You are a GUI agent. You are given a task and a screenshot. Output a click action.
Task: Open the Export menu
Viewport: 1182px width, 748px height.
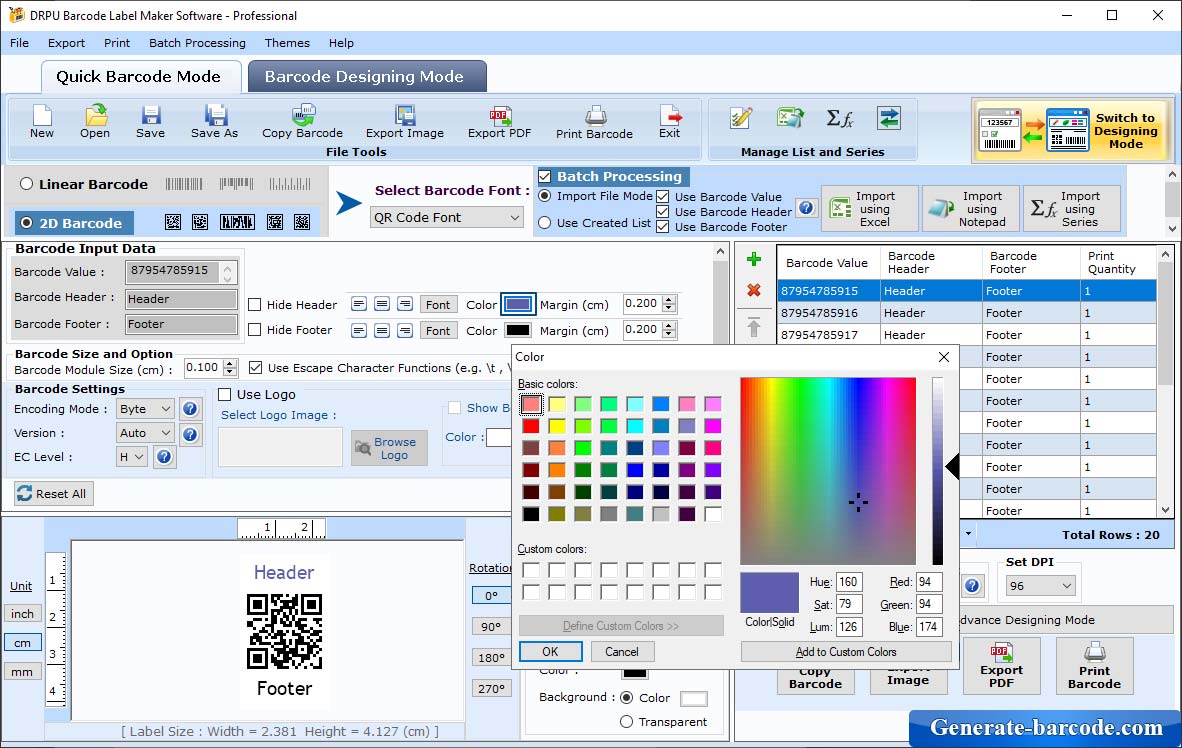click(66, 43)
